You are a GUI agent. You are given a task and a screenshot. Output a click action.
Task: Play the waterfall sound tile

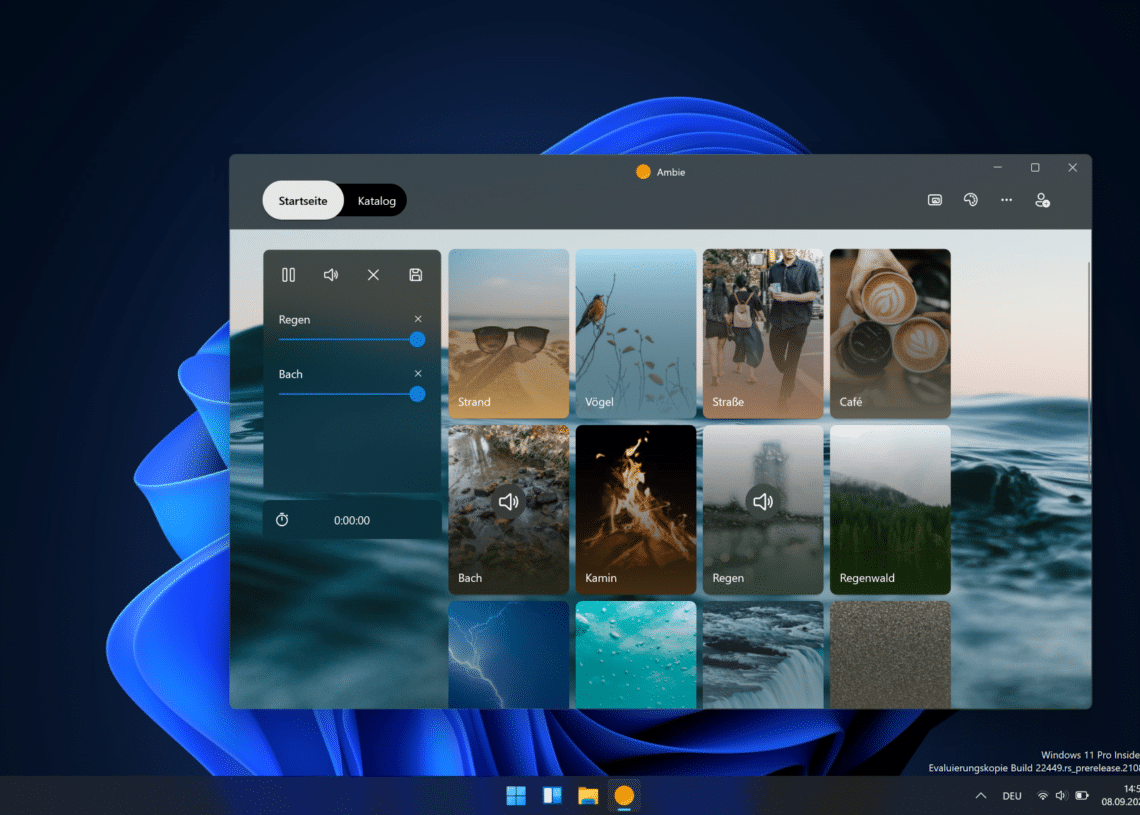tap(763, 654)
